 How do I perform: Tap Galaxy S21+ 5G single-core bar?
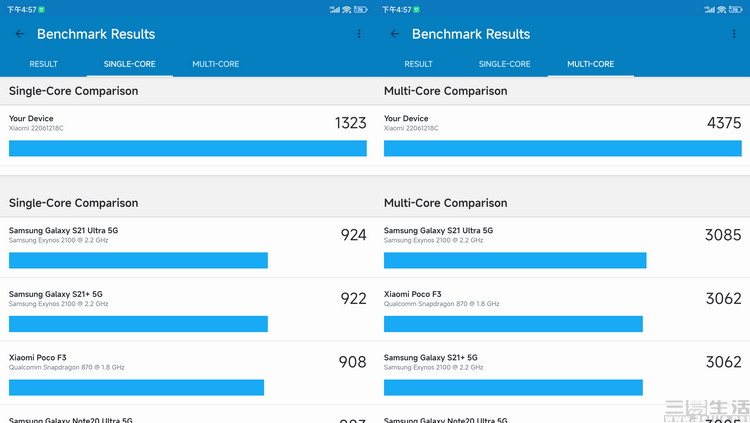138,324
